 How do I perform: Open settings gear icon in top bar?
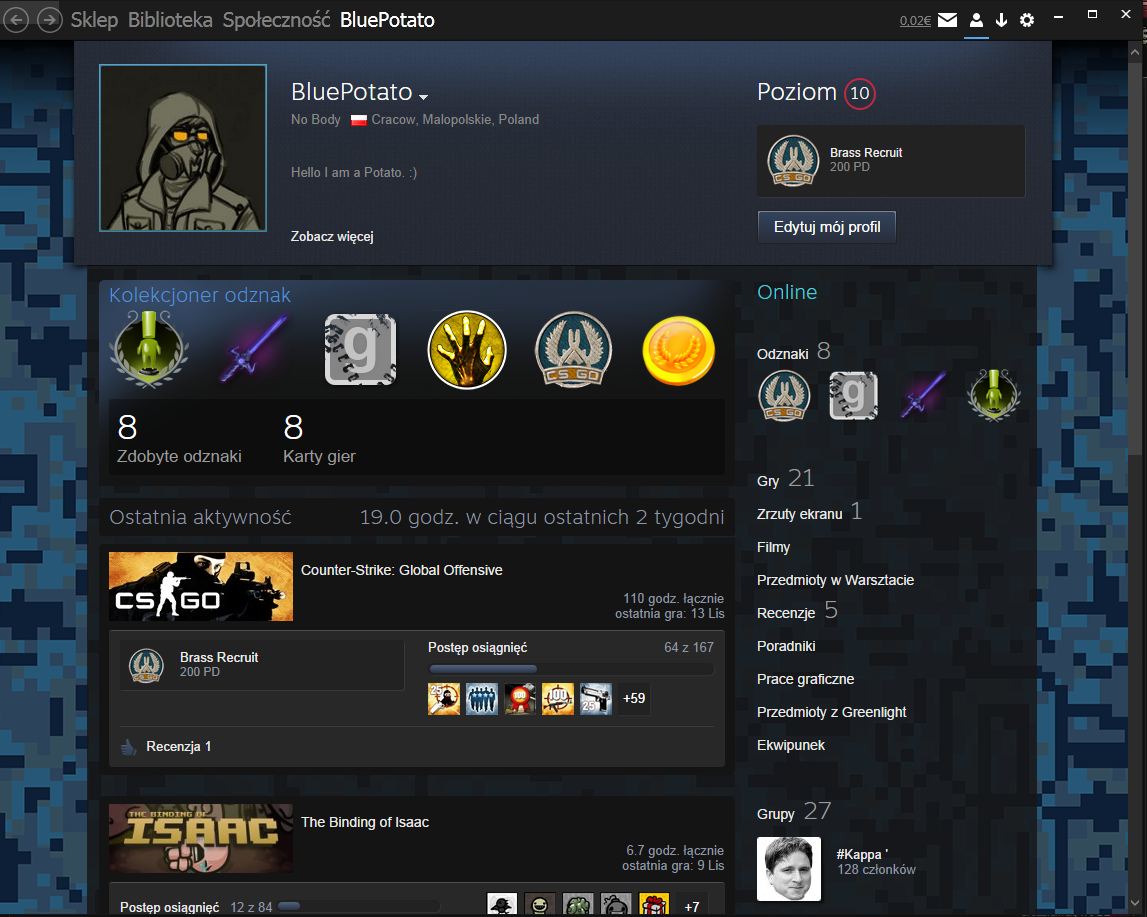coord(1027,20)
